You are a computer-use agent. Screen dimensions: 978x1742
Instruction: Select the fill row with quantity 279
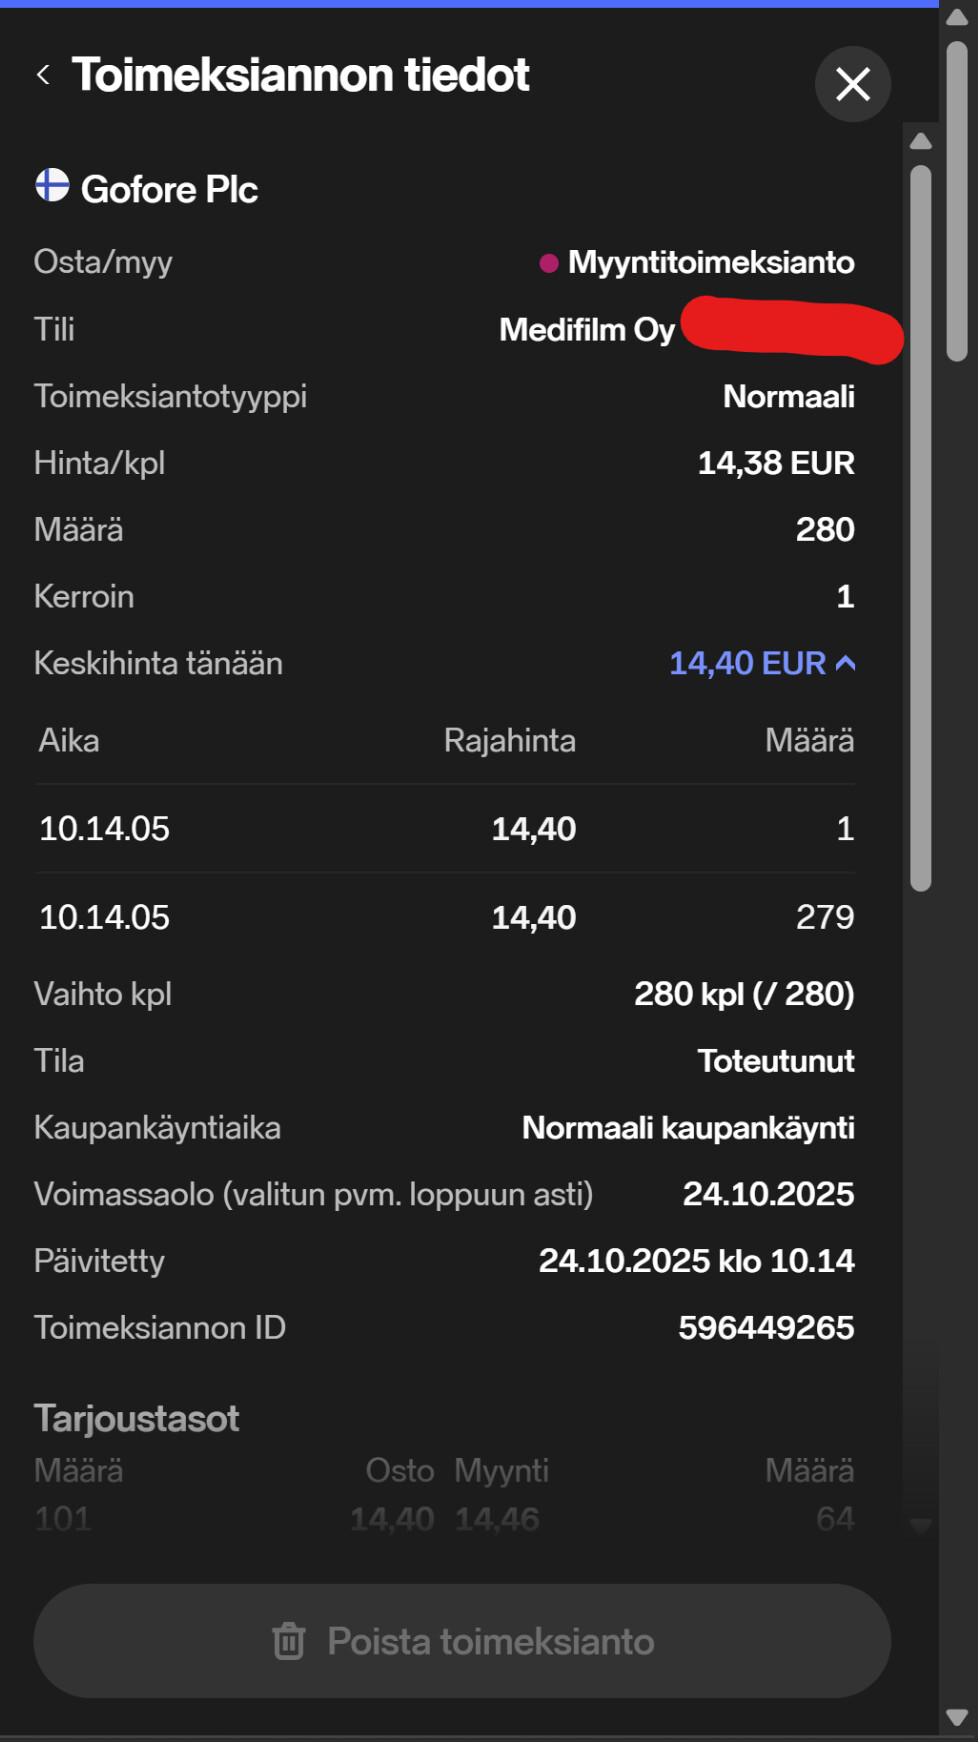(445, 917)
